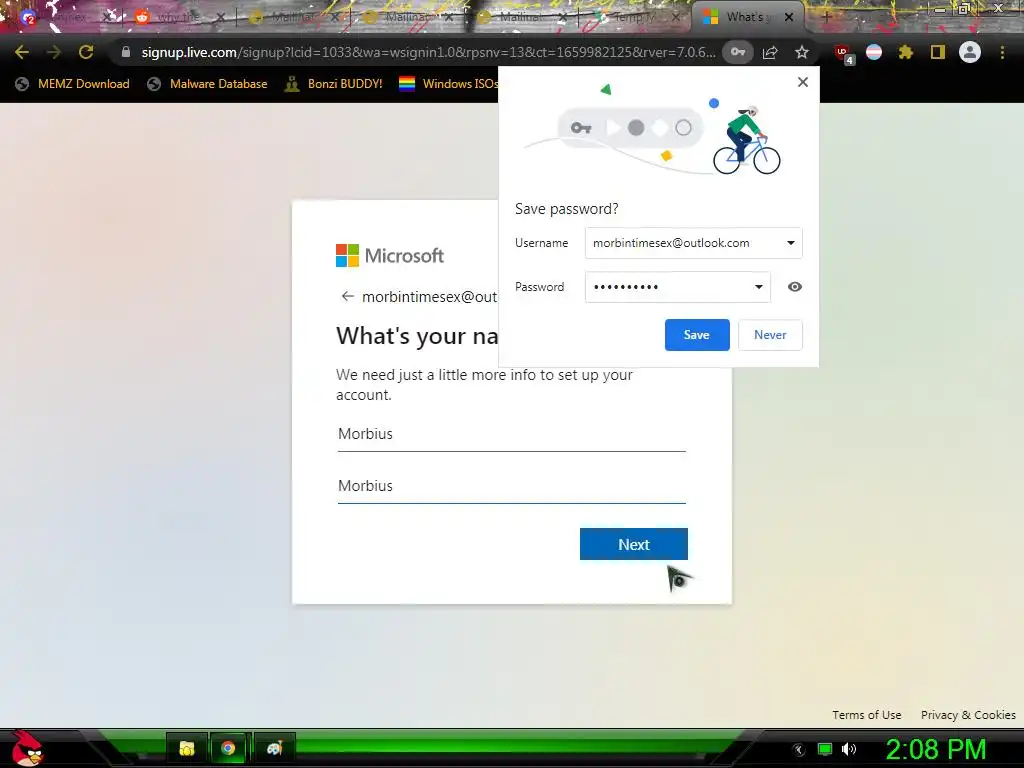This screenshot has height=768, width=1024.
Task: Open the File Explorer taskbar icon
Action: [187, 748]
